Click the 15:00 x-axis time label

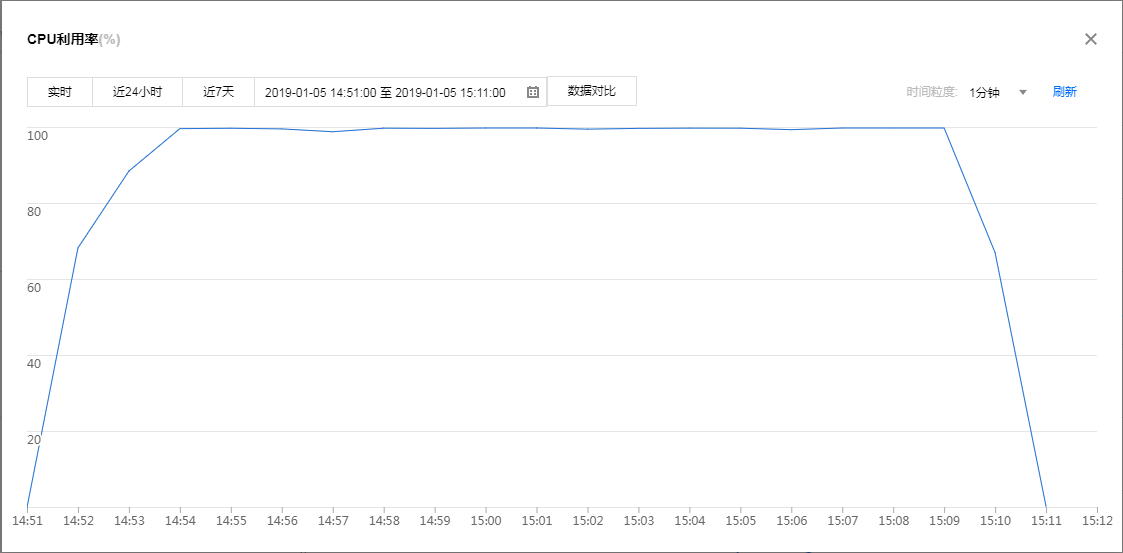point(486,521)
